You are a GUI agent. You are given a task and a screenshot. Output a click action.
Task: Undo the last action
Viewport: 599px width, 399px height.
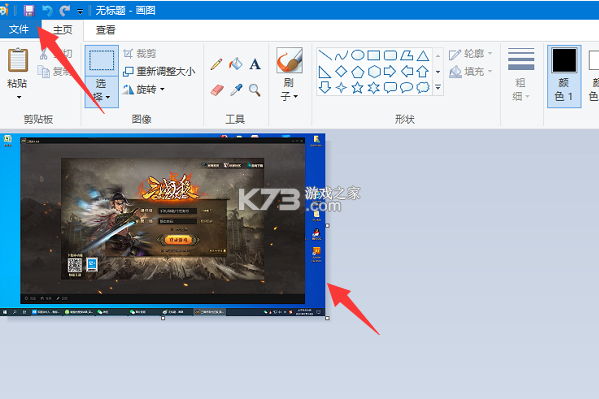(47, 10)
